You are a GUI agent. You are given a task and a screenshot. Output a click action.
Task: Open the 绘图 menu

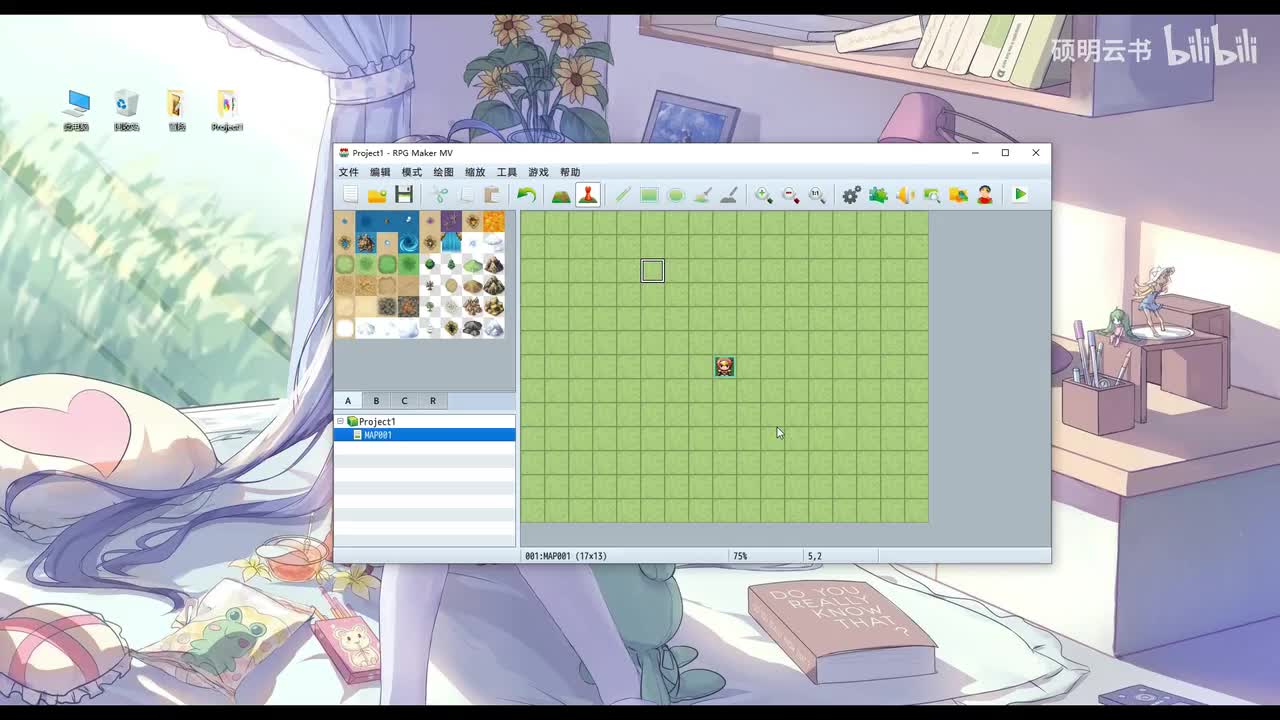pos(443,173)
